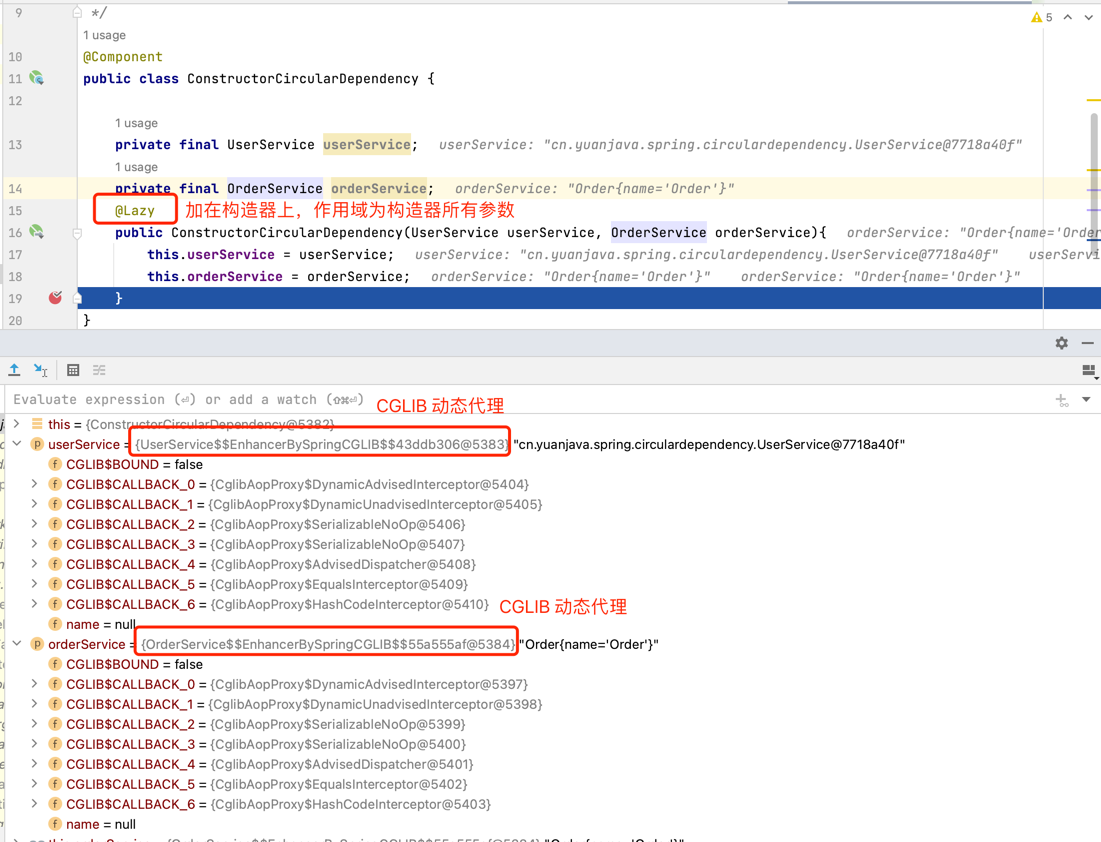Open the expression history dropdown arrow

[x=1086, y=400]
